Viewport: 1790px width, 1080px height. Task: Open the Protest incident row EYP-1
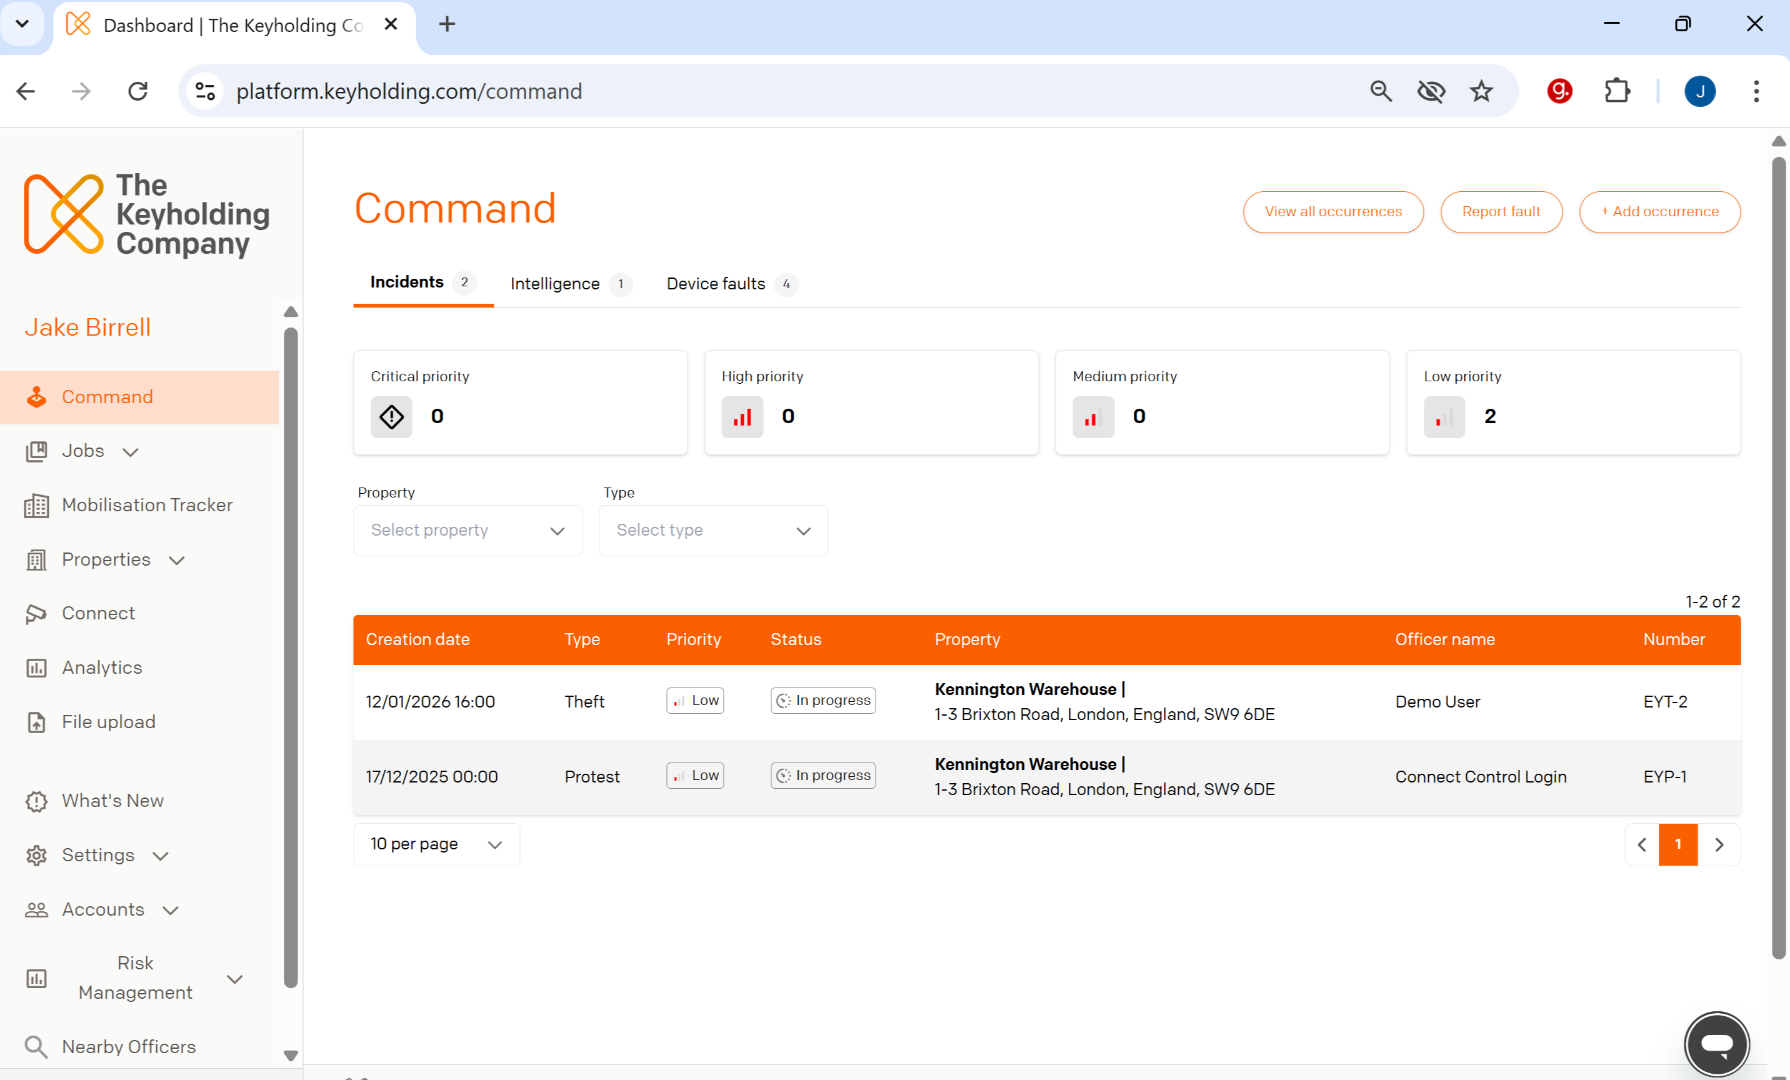1047,777
